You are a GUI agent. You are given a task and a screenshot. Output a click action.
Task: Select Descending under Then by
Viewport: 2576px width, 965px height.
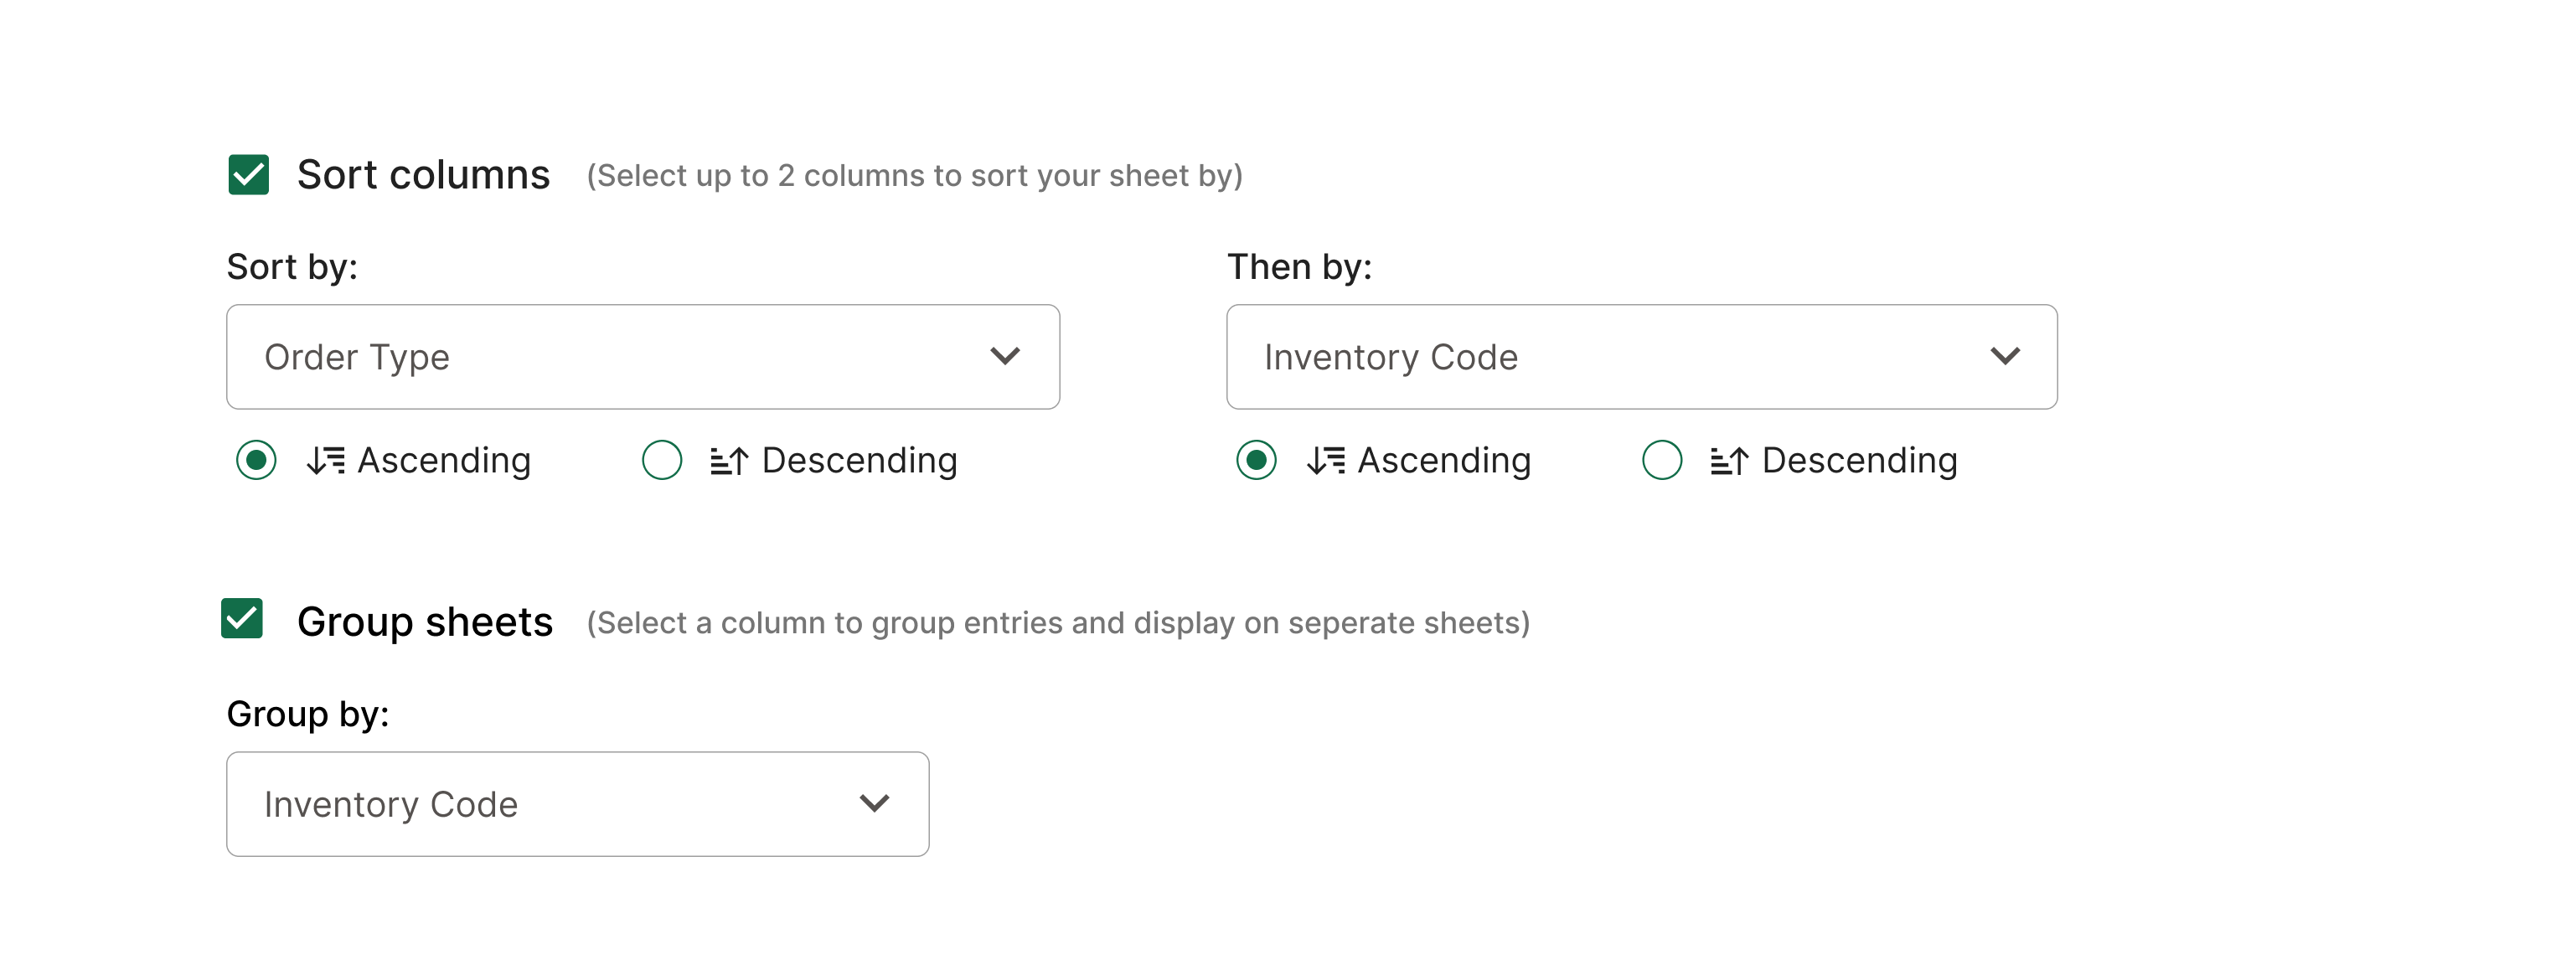(x=1662, y=460)
